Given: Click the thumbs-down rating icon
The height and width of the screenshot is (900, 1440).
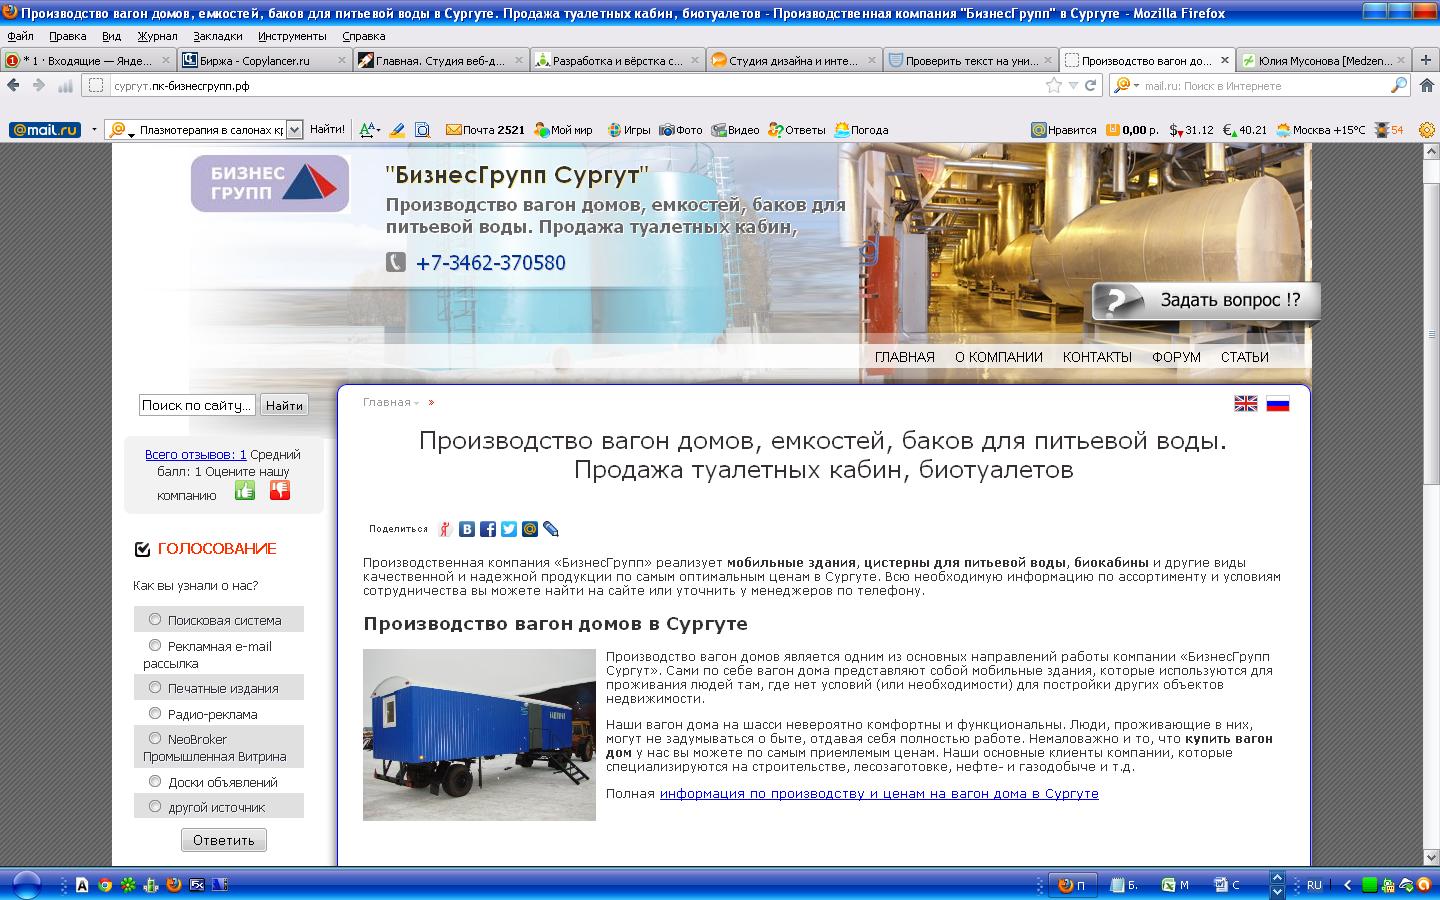Looking at the screenshot, I should click(x=280, y=490).
